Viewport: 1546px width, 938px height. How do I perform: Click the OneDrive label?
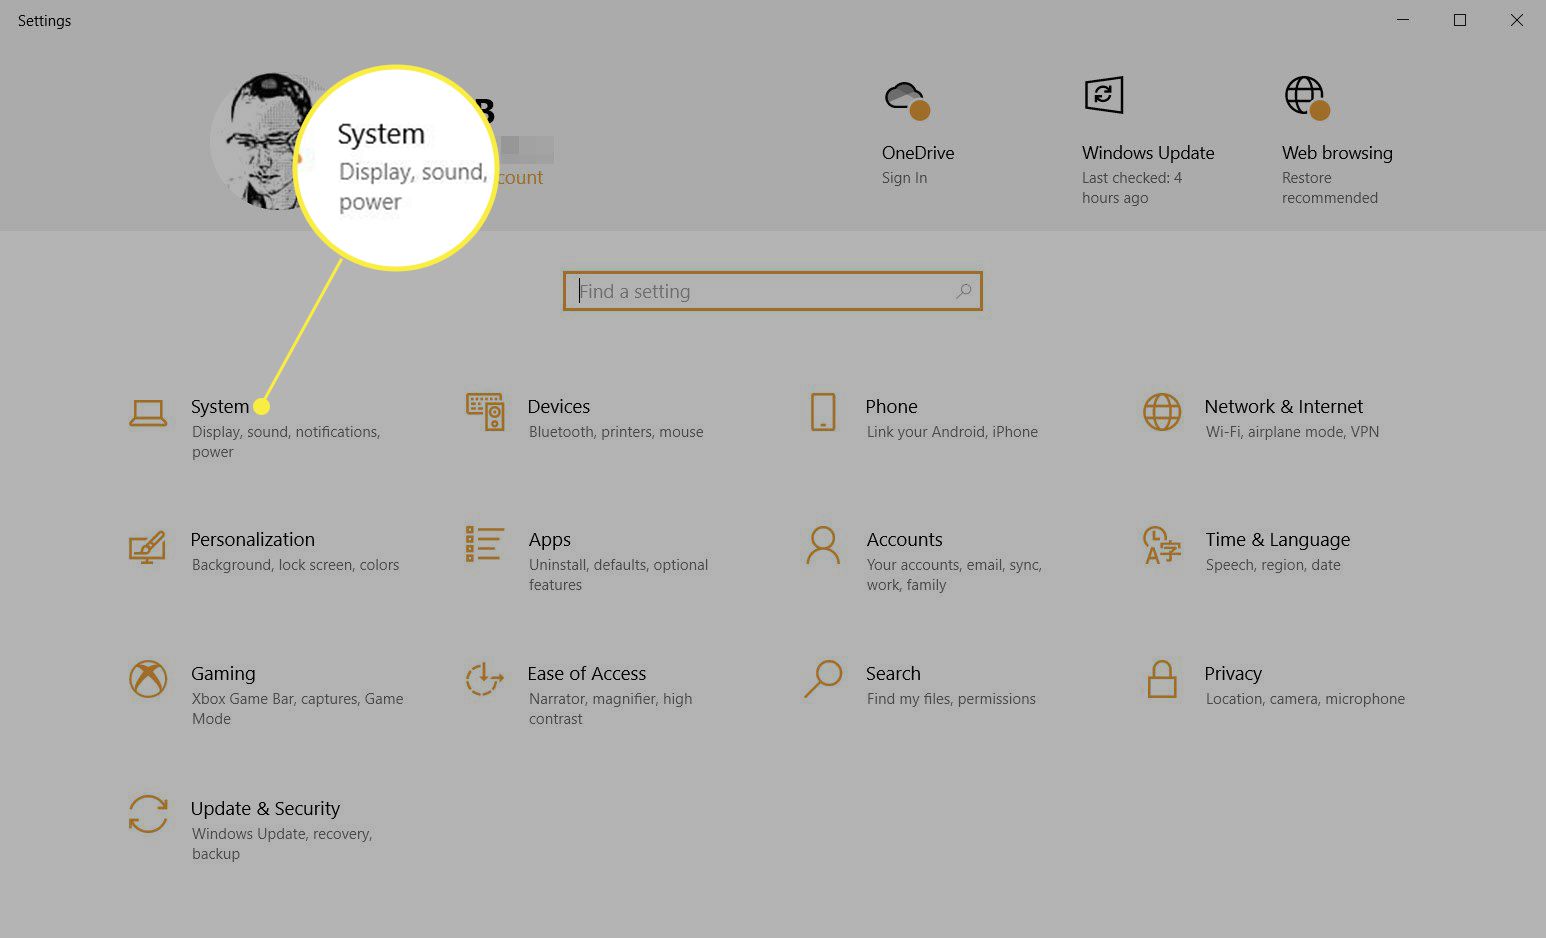click(918, 153)
